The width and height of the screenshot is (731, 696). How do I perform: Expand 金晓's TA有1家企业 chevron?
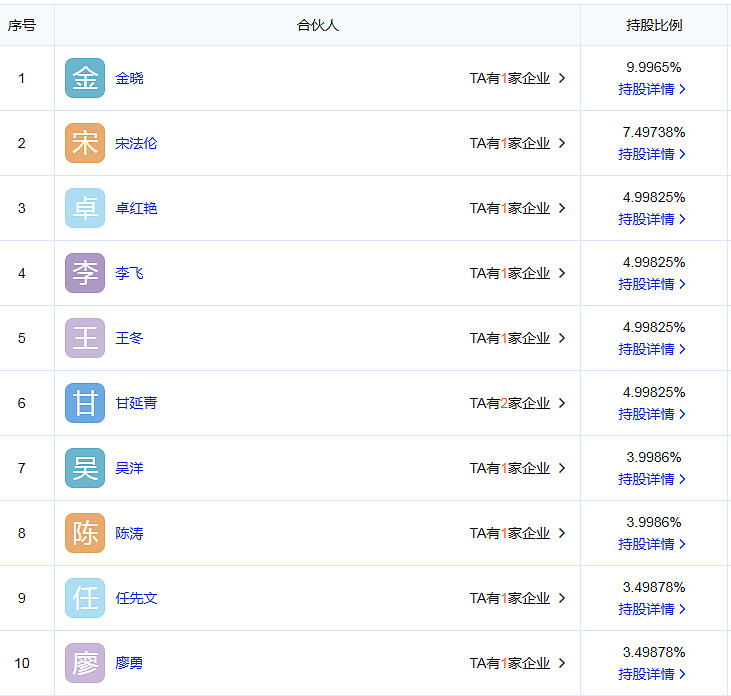pyautogui.click(x=562, y=78)
